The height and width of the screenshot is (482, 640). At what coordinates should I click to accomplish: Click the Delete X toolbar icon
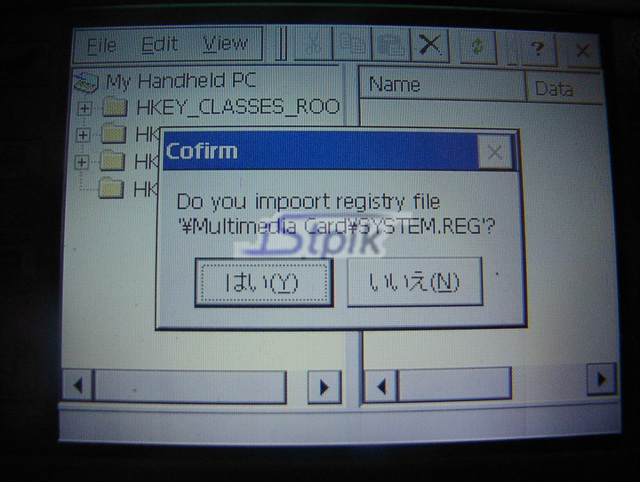[x=431, y=46]
